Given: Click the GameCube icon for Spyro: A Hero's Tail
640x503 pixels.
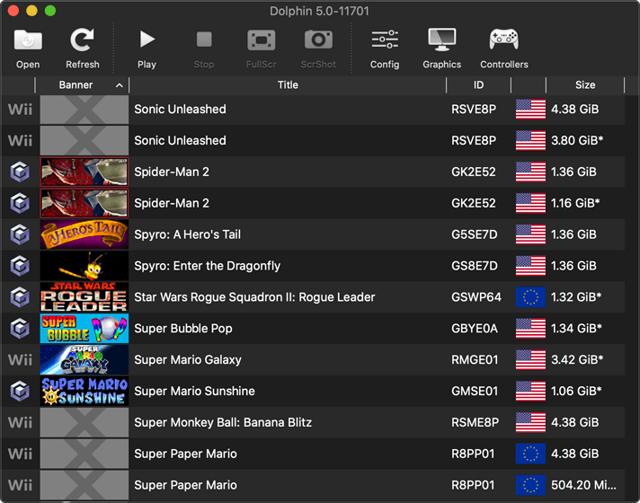Looking at the screenshot, I should tap(20, 234).
